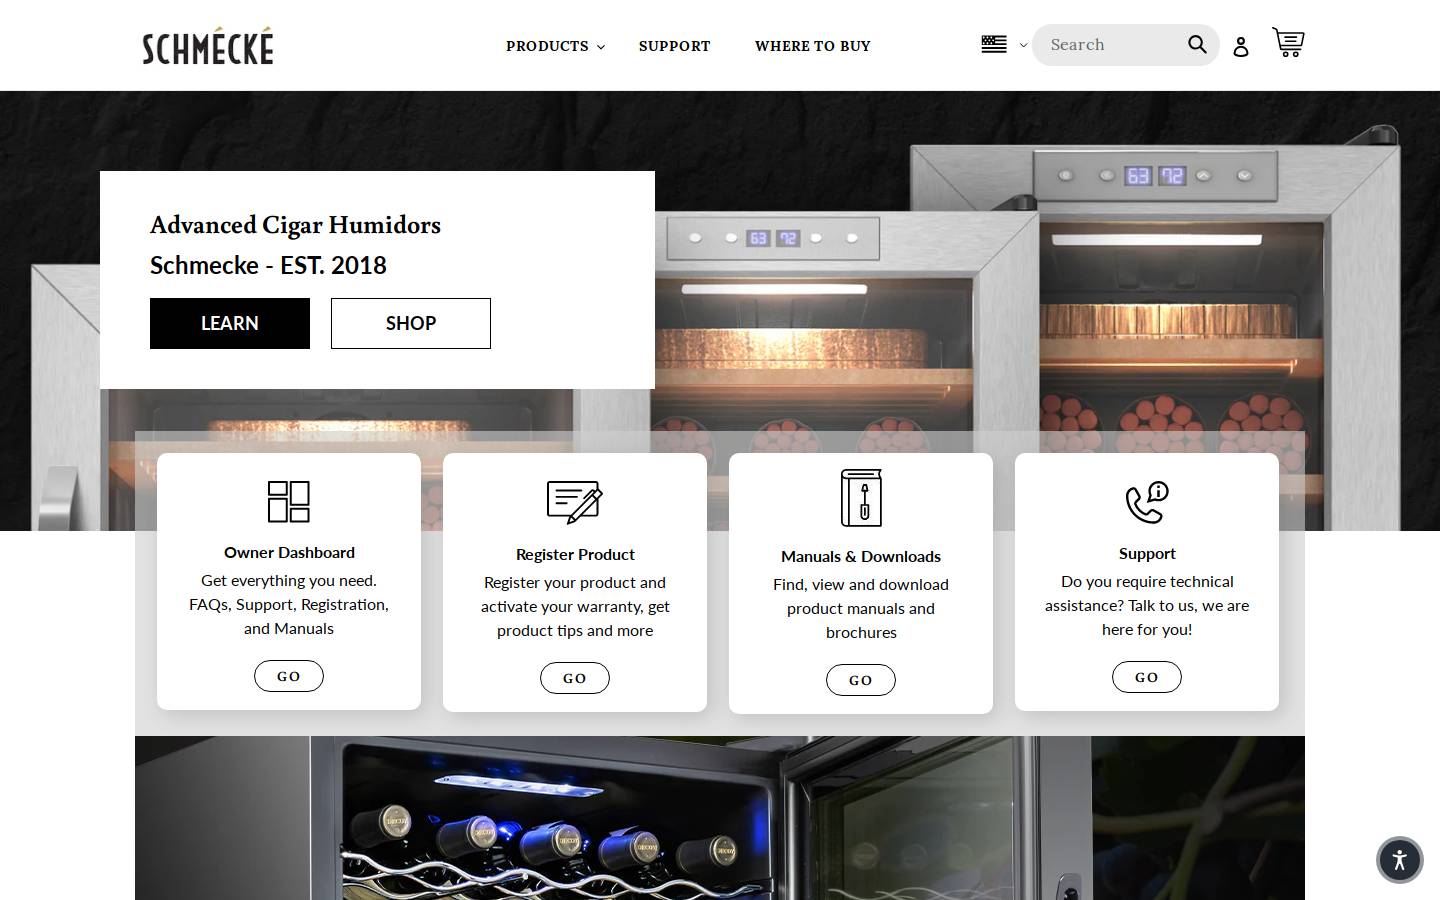
Task: Click the Support phone icon
Action: click(1147, 502)
